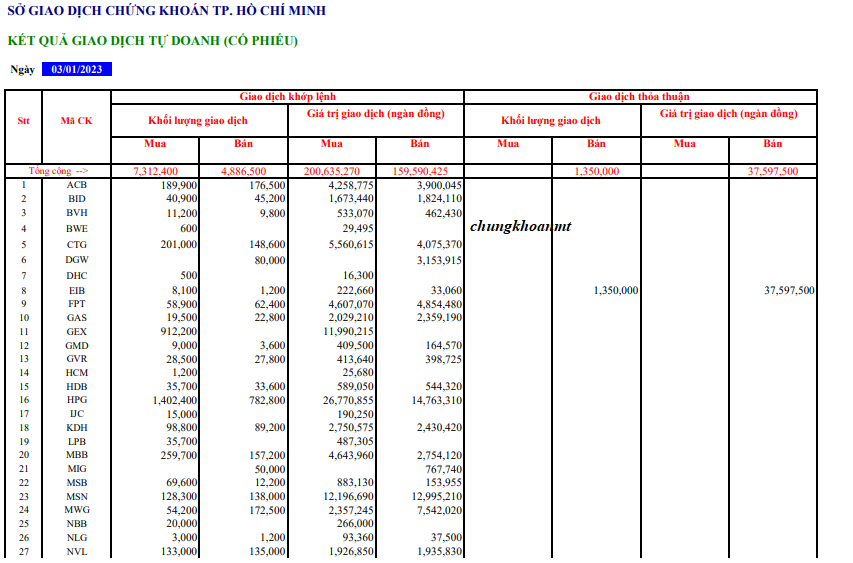
Task: Select the EIB stock code
Action: [77, 290]
